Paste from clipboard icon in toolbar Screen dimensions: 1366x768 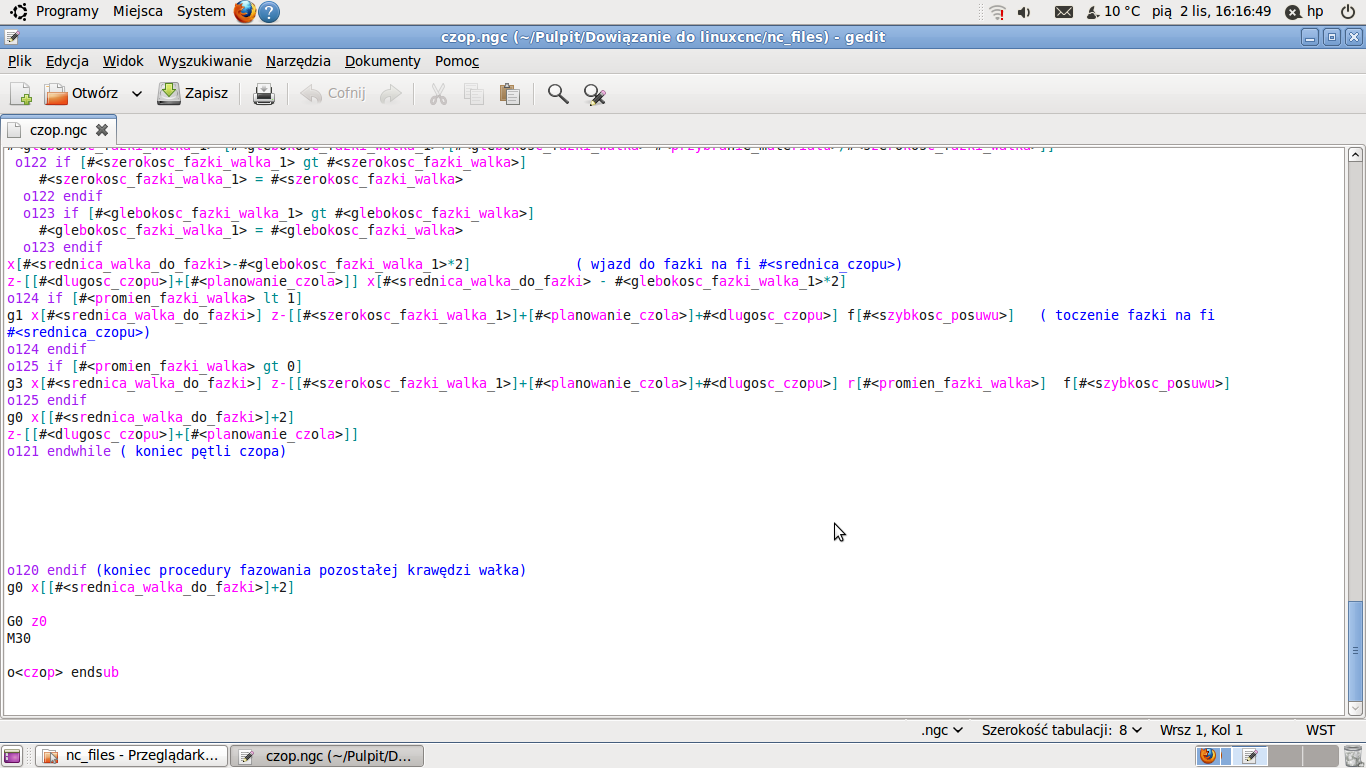[x=510, y=94]
